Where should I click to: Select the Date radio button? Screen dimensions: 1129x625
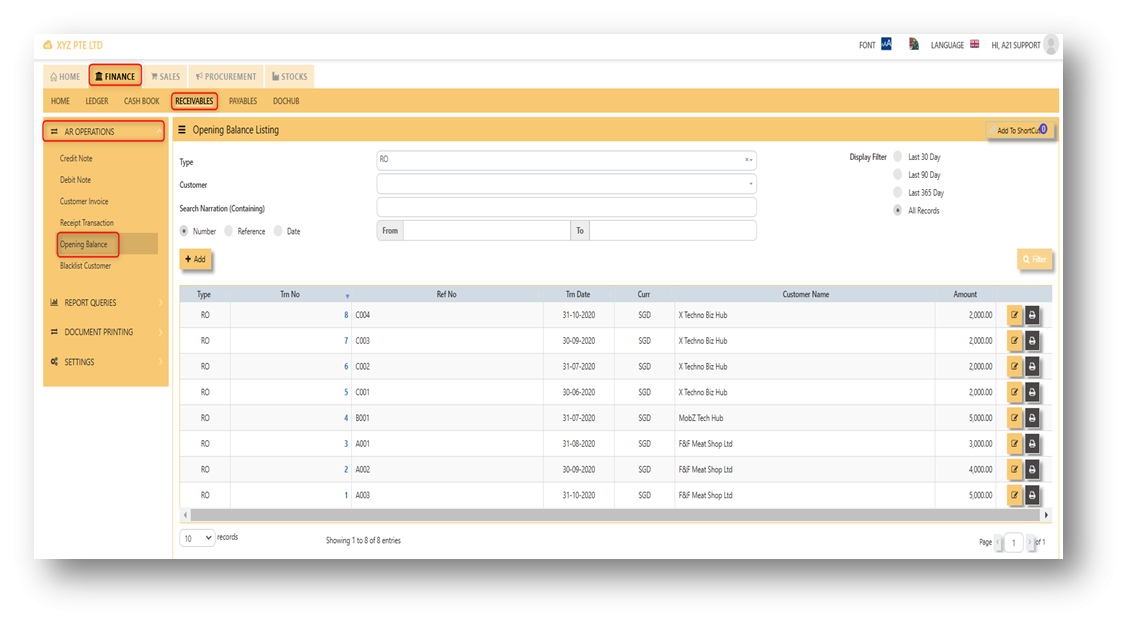pyautogui.click(x=278, y=231)
